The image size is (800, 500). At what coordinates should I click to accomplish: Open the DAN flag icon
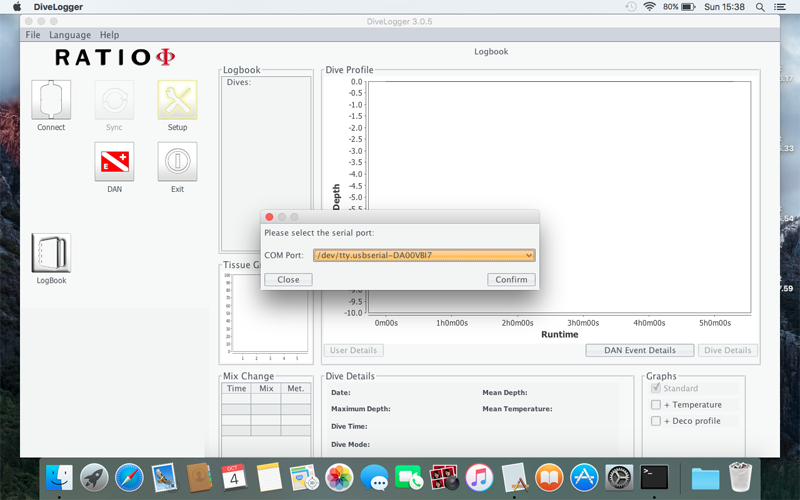(x=114, y=162)
